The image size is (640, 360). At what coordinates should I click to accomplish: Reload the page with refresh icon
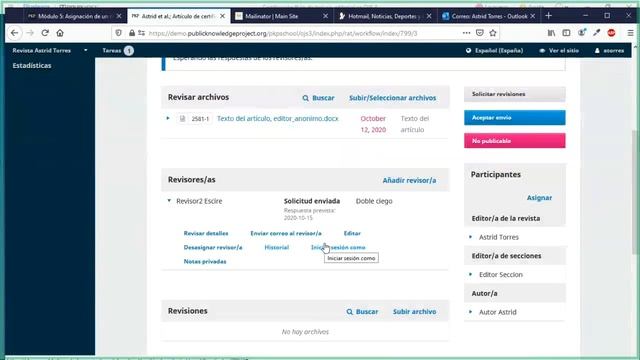click(x=45, y=33)
